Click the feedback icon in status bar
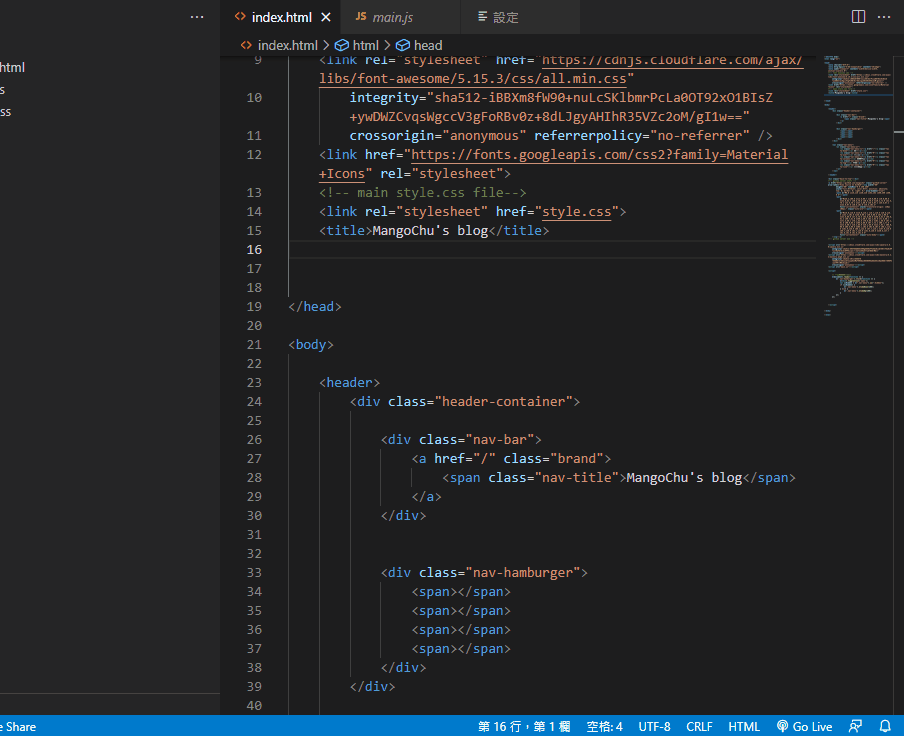The height and width of the screenshot is (736, 904). (x=855, y=727)
